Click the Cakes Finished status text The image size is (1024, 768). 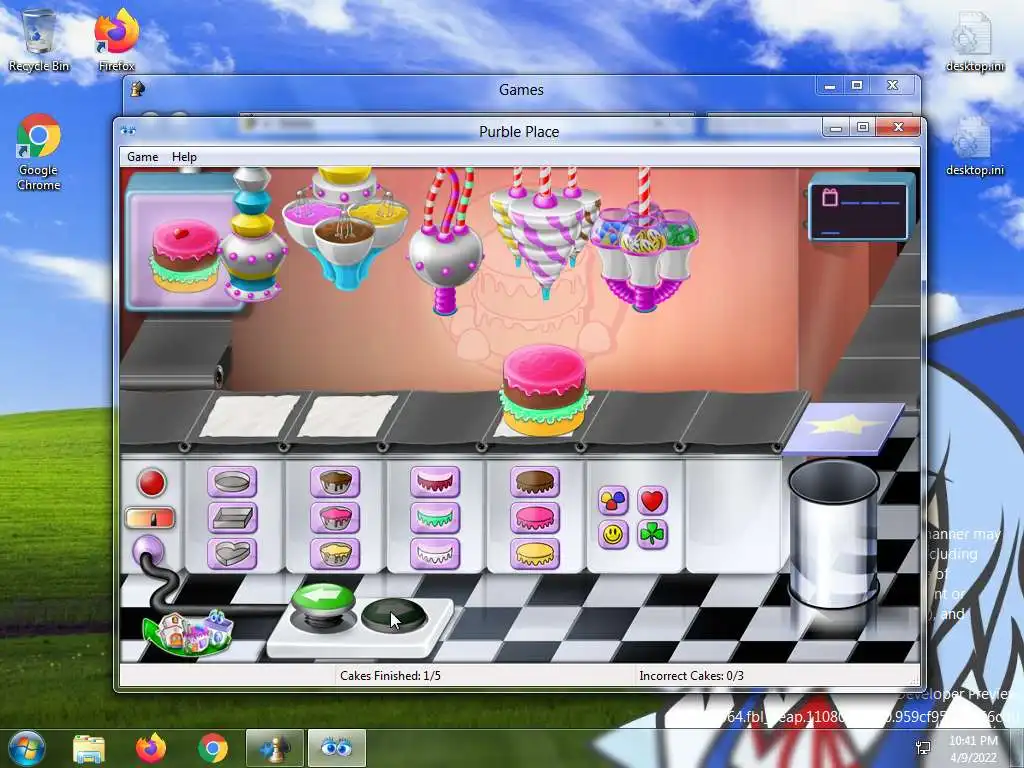[390, 676]
